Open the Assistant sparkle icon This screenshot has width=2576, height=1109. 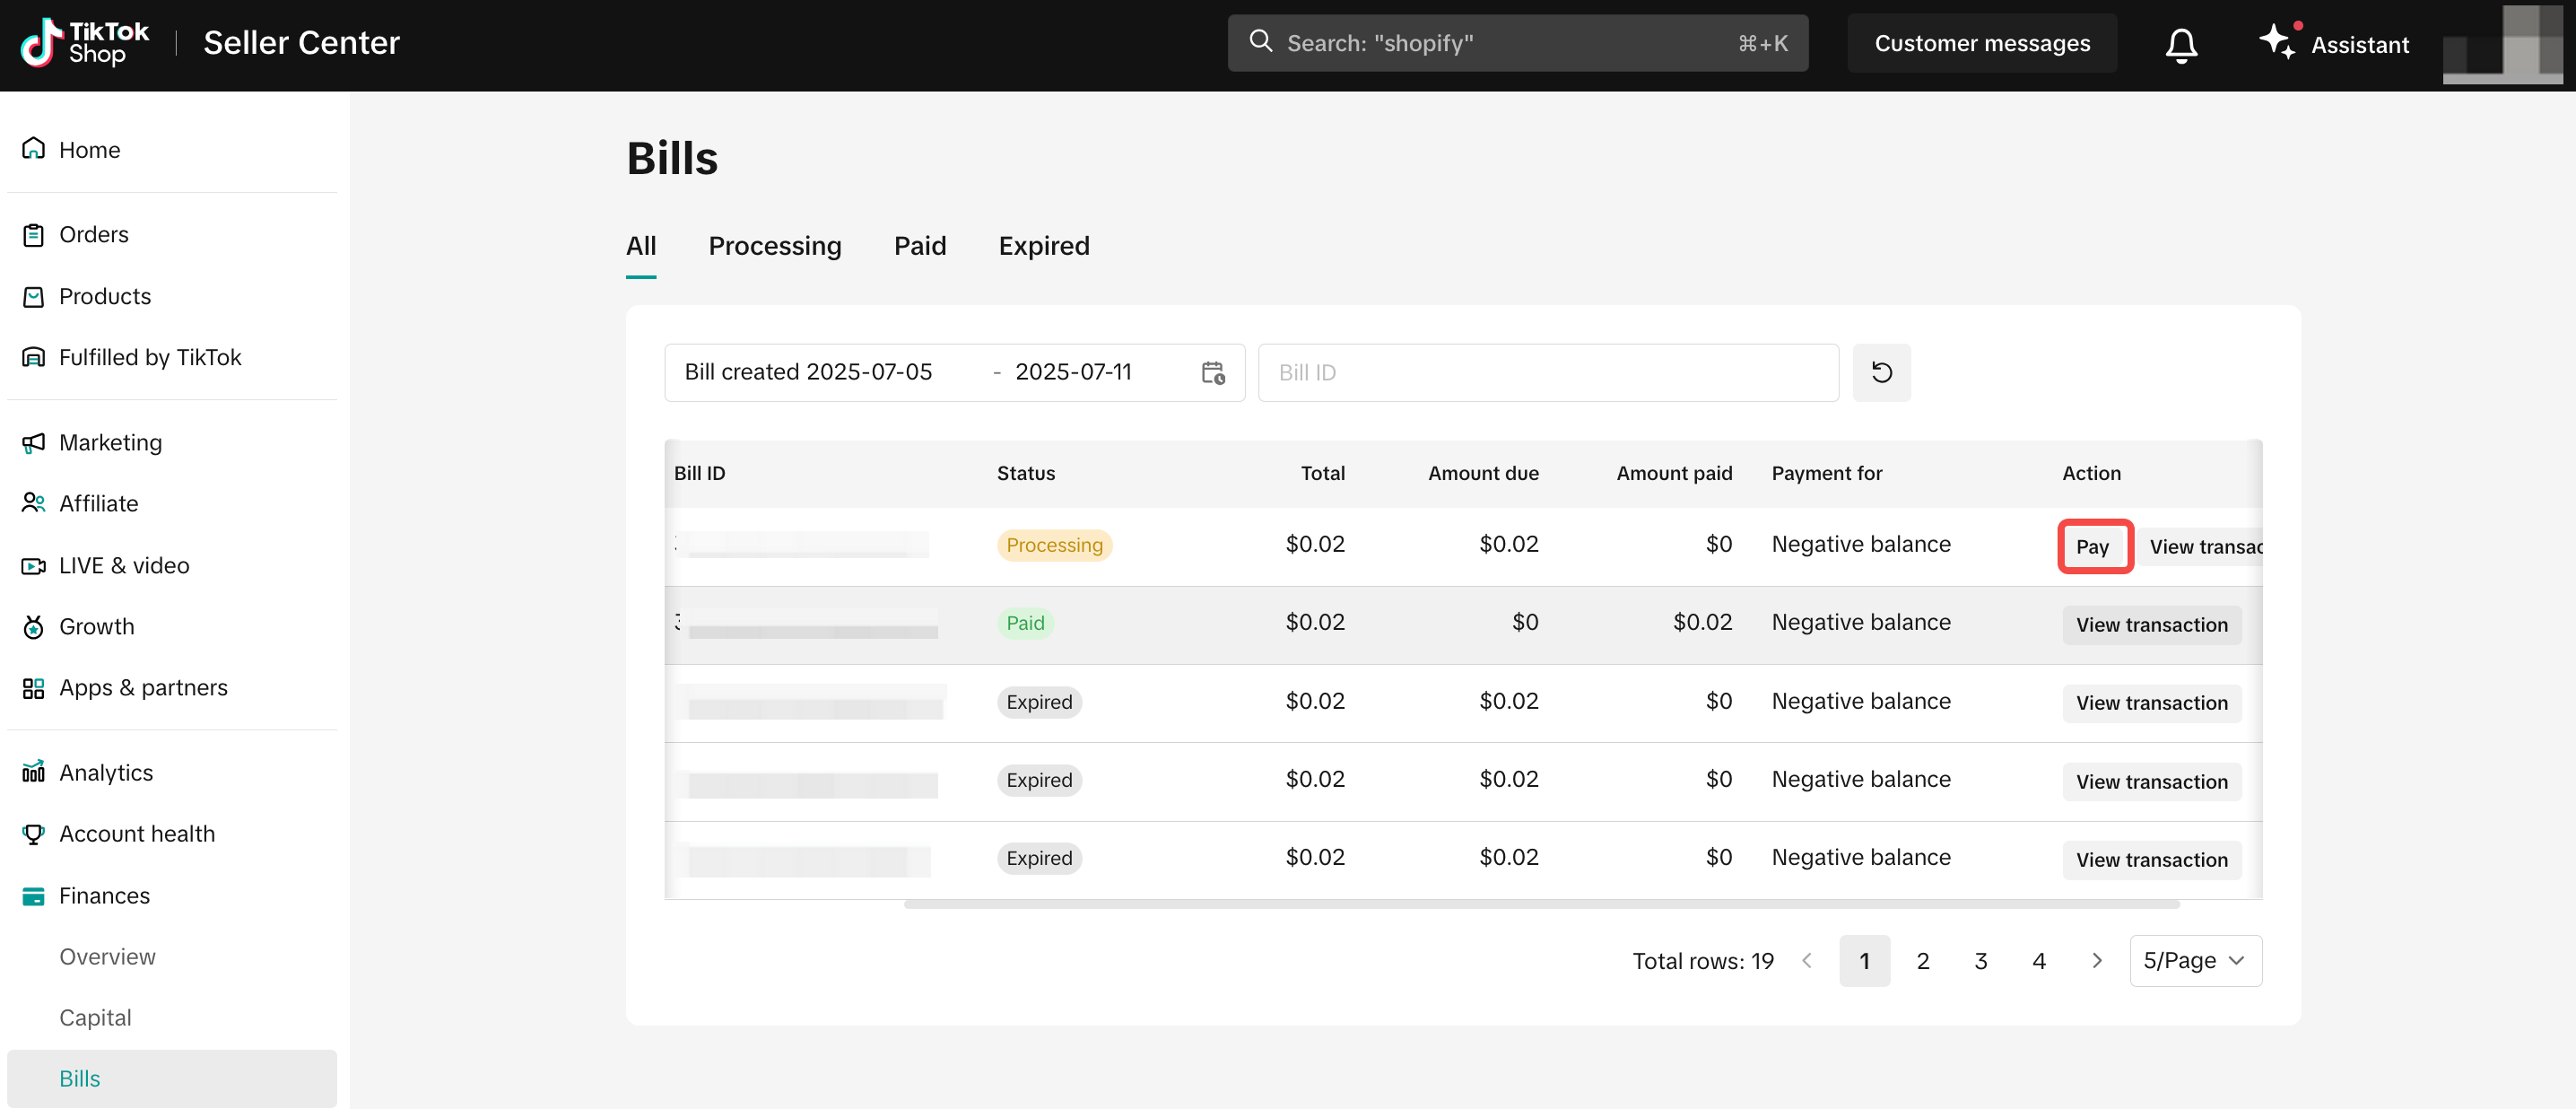pyautogui.click(x=2277, y=42)
